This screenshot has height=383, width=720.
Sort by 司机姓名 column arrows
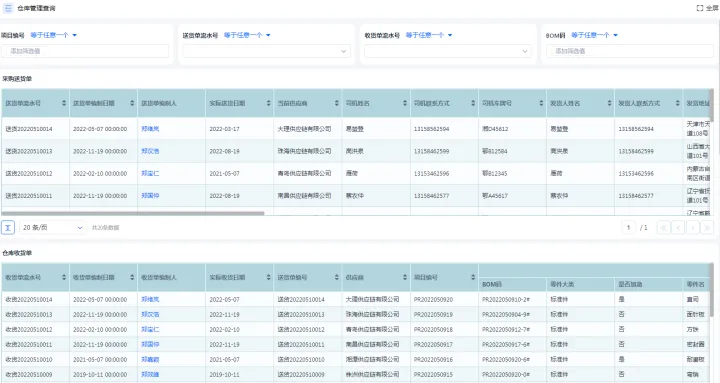click(405, 103)
